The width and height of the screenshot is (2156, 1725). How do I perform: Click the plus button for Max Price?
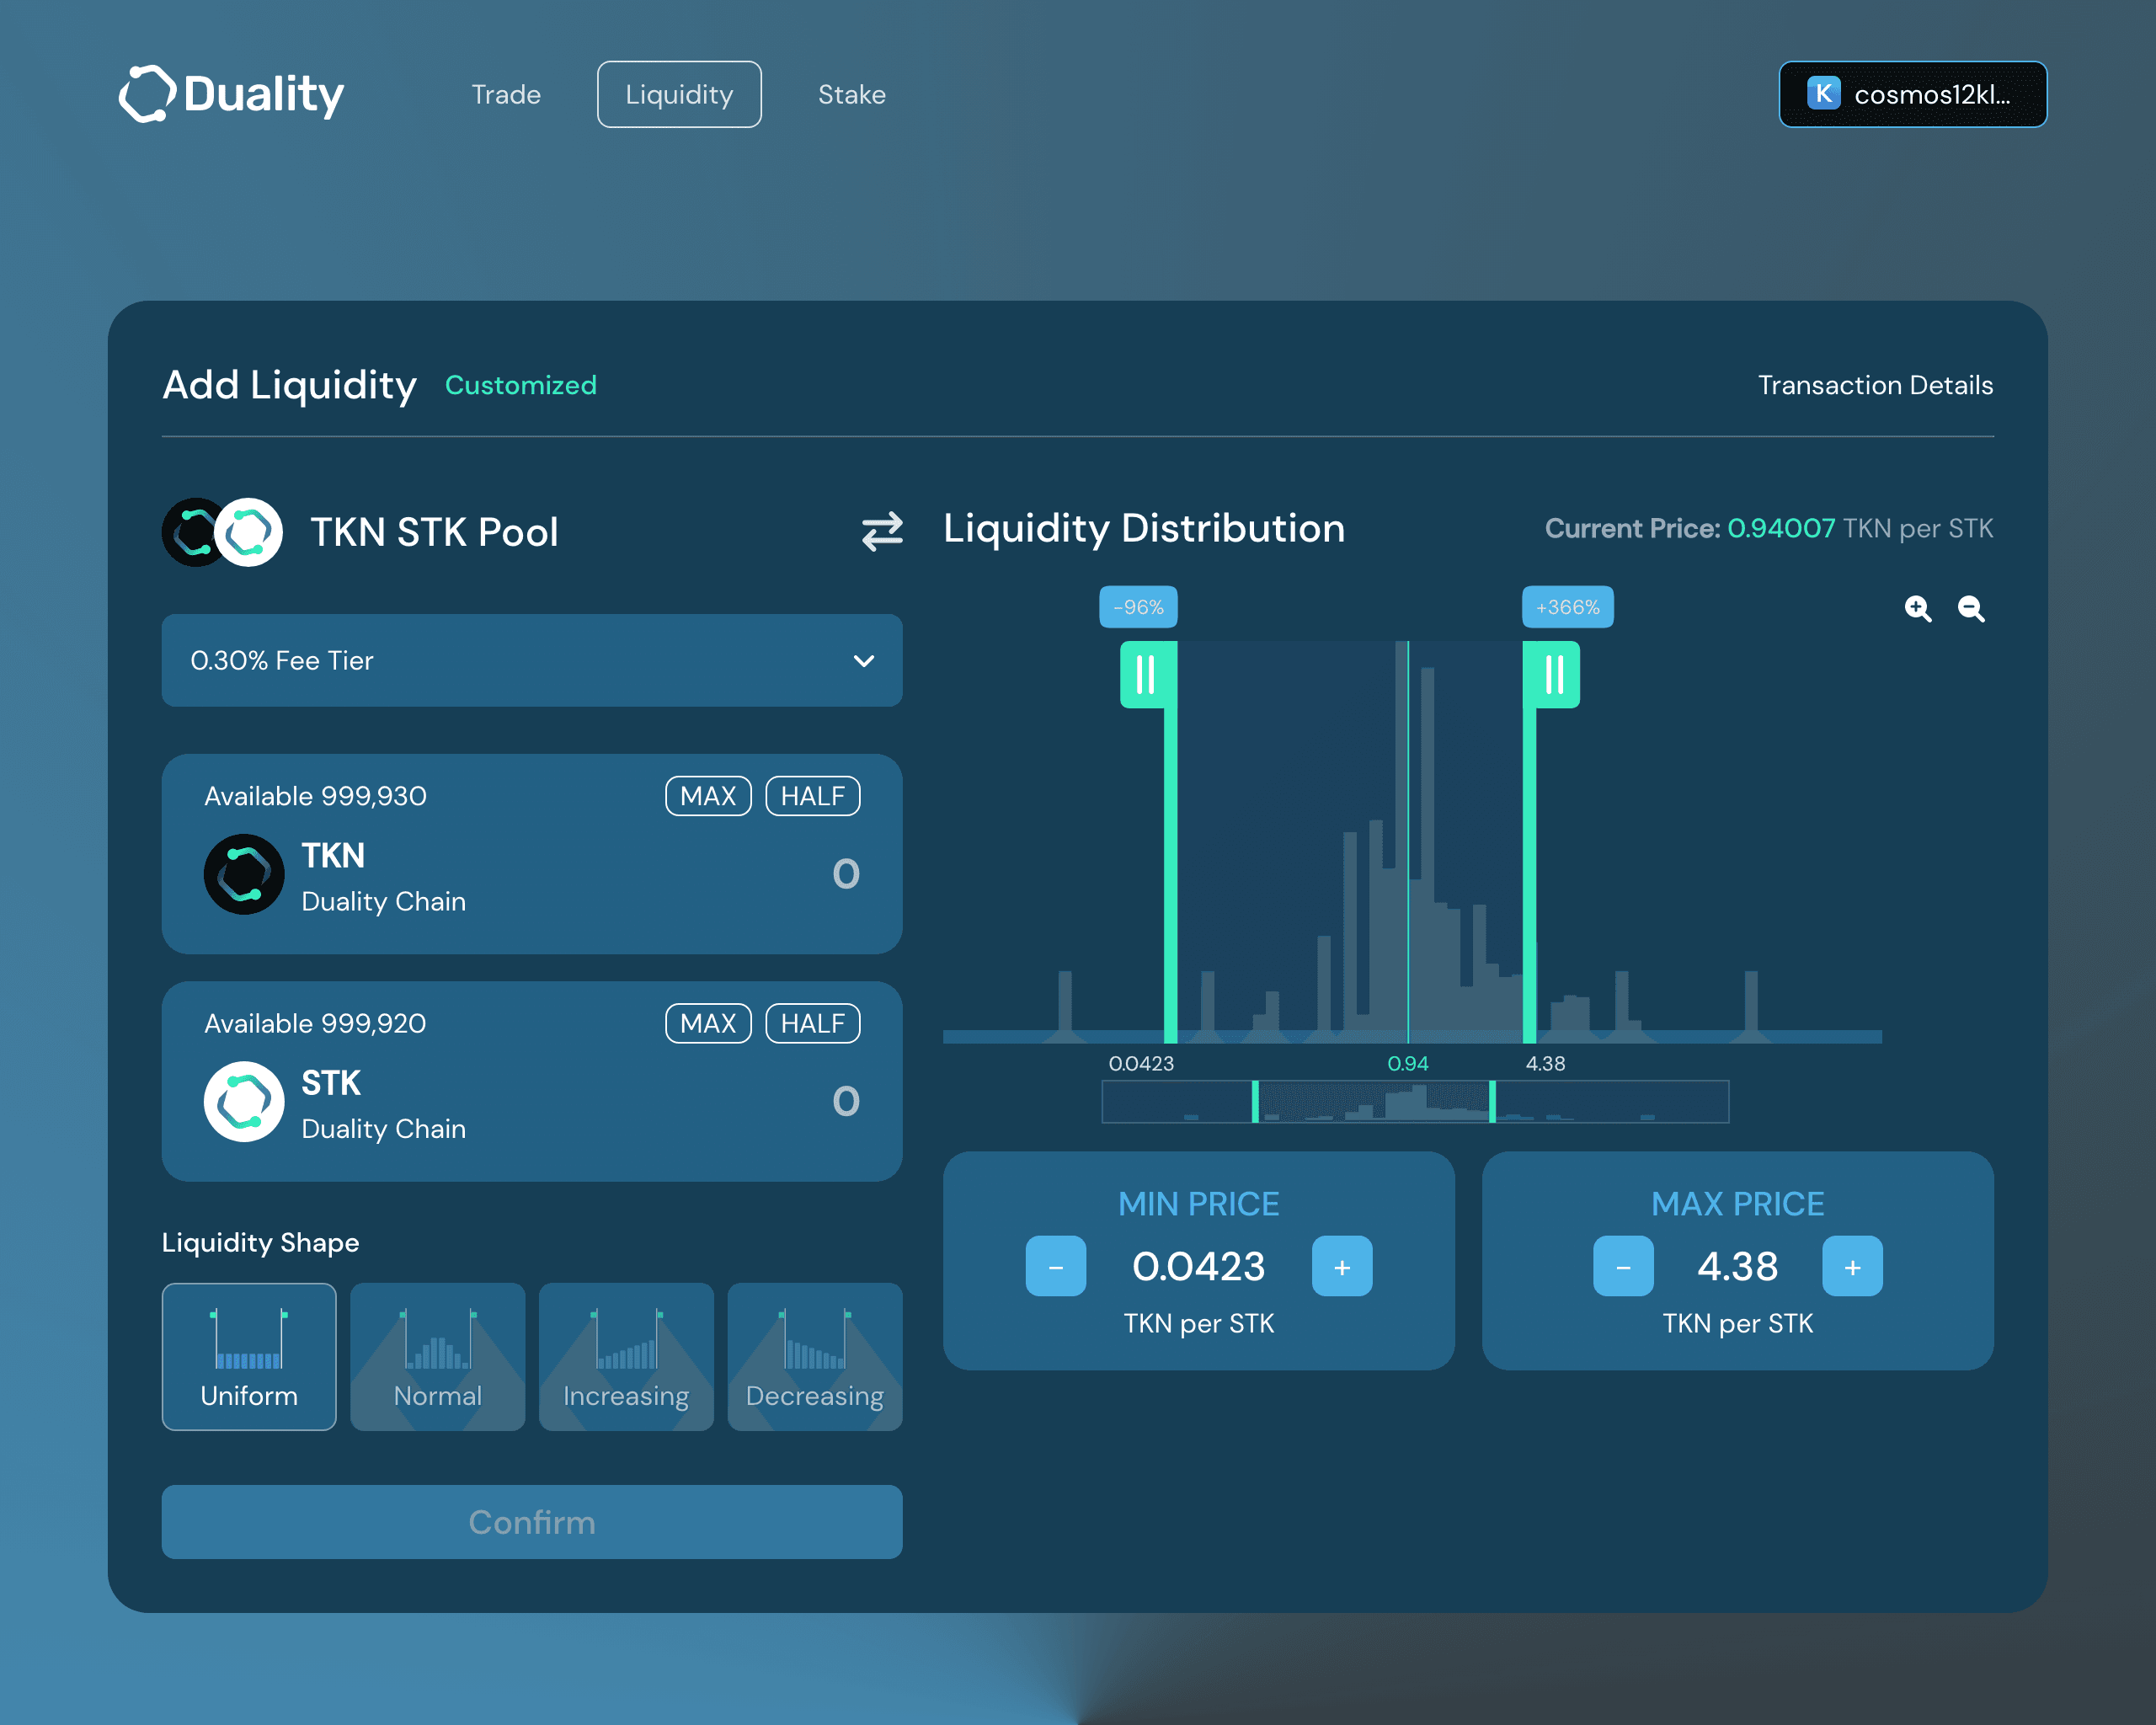point(1852,1266)
